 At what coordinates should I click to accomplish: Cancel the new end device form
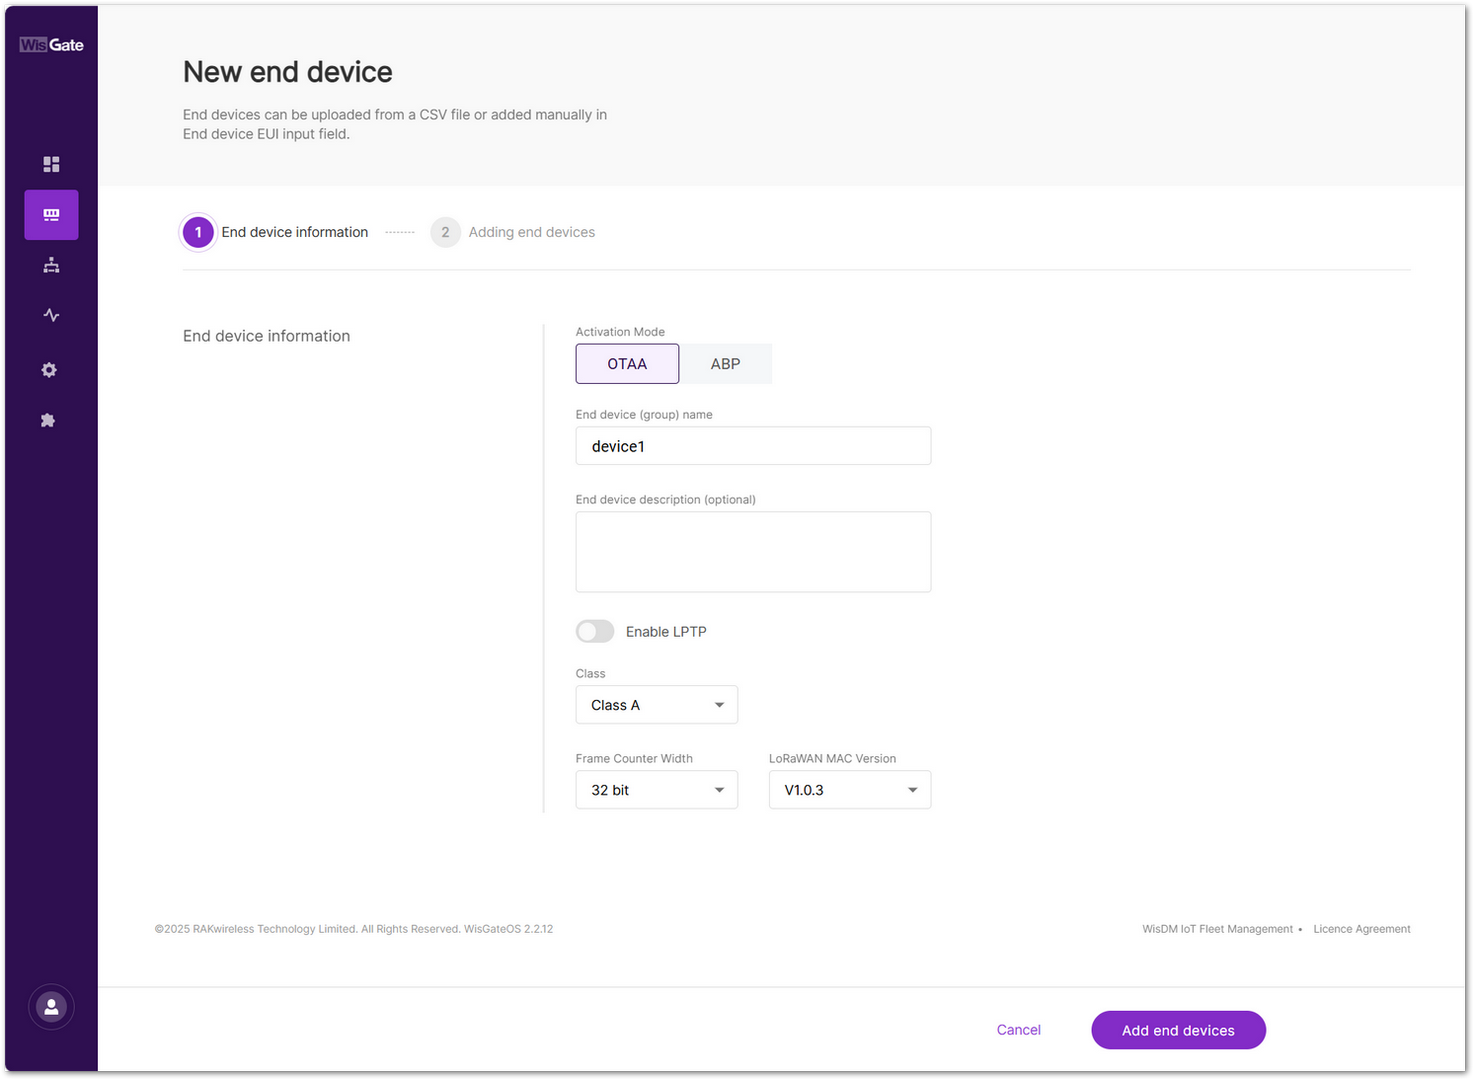pos(1018,1030)
